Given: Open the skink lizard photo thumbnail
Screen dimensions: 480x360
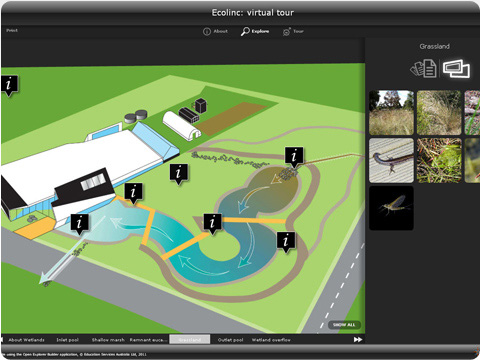Looking at the screenshot, I should (x=391, y=160).
